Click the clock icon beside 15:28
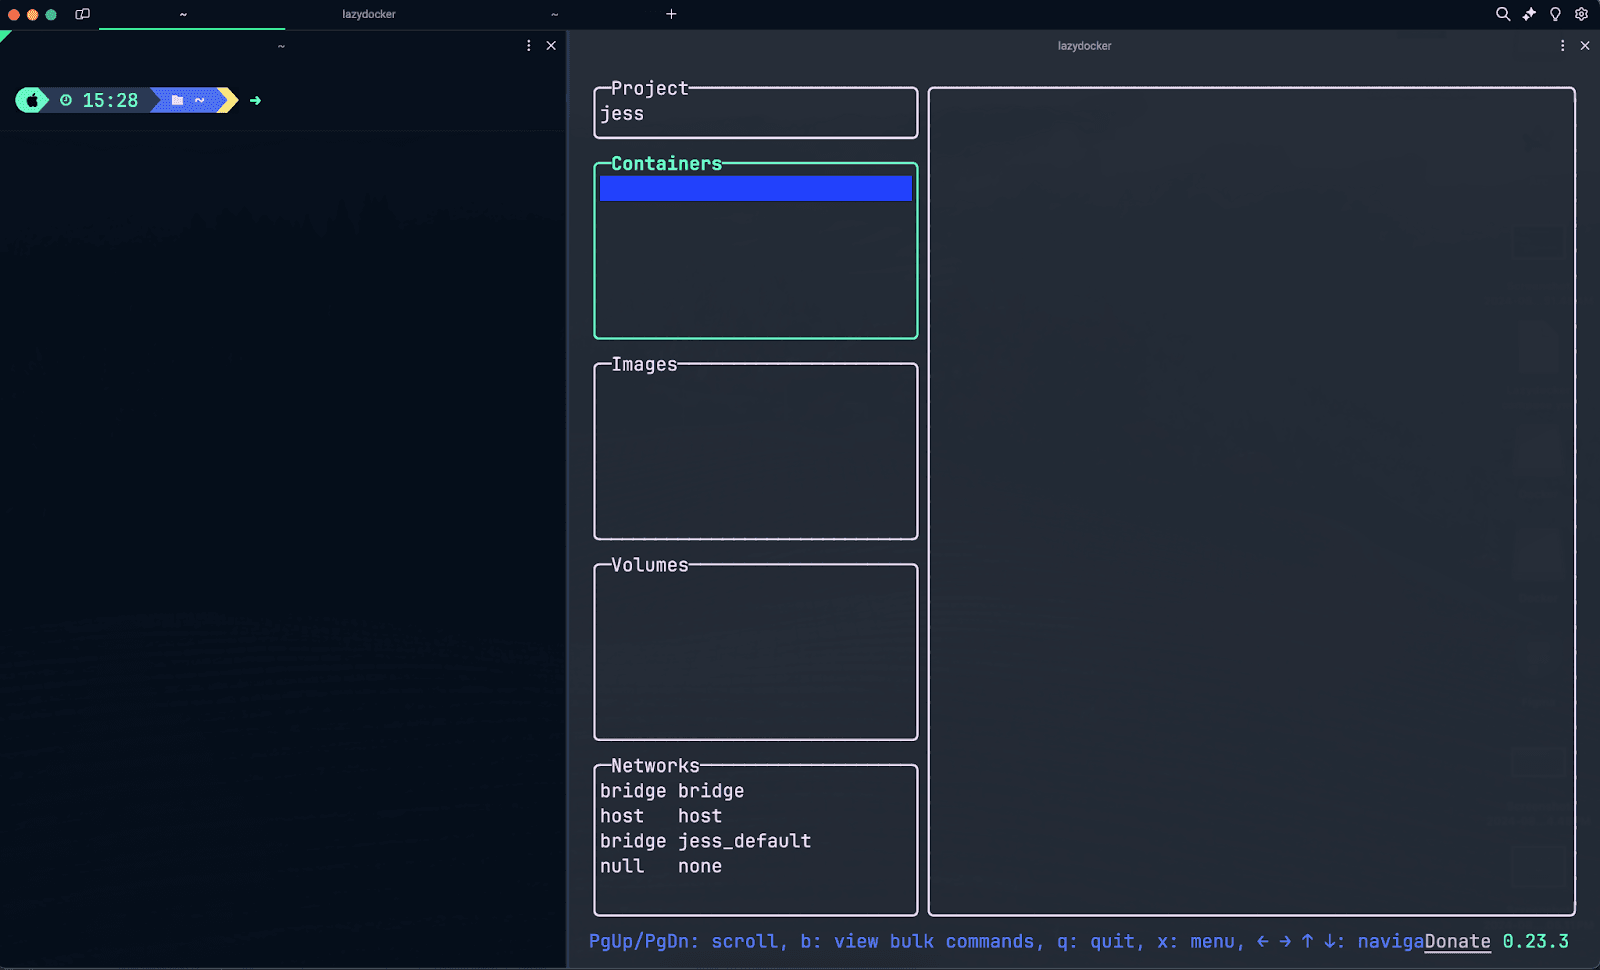 (x=66, y=100)
